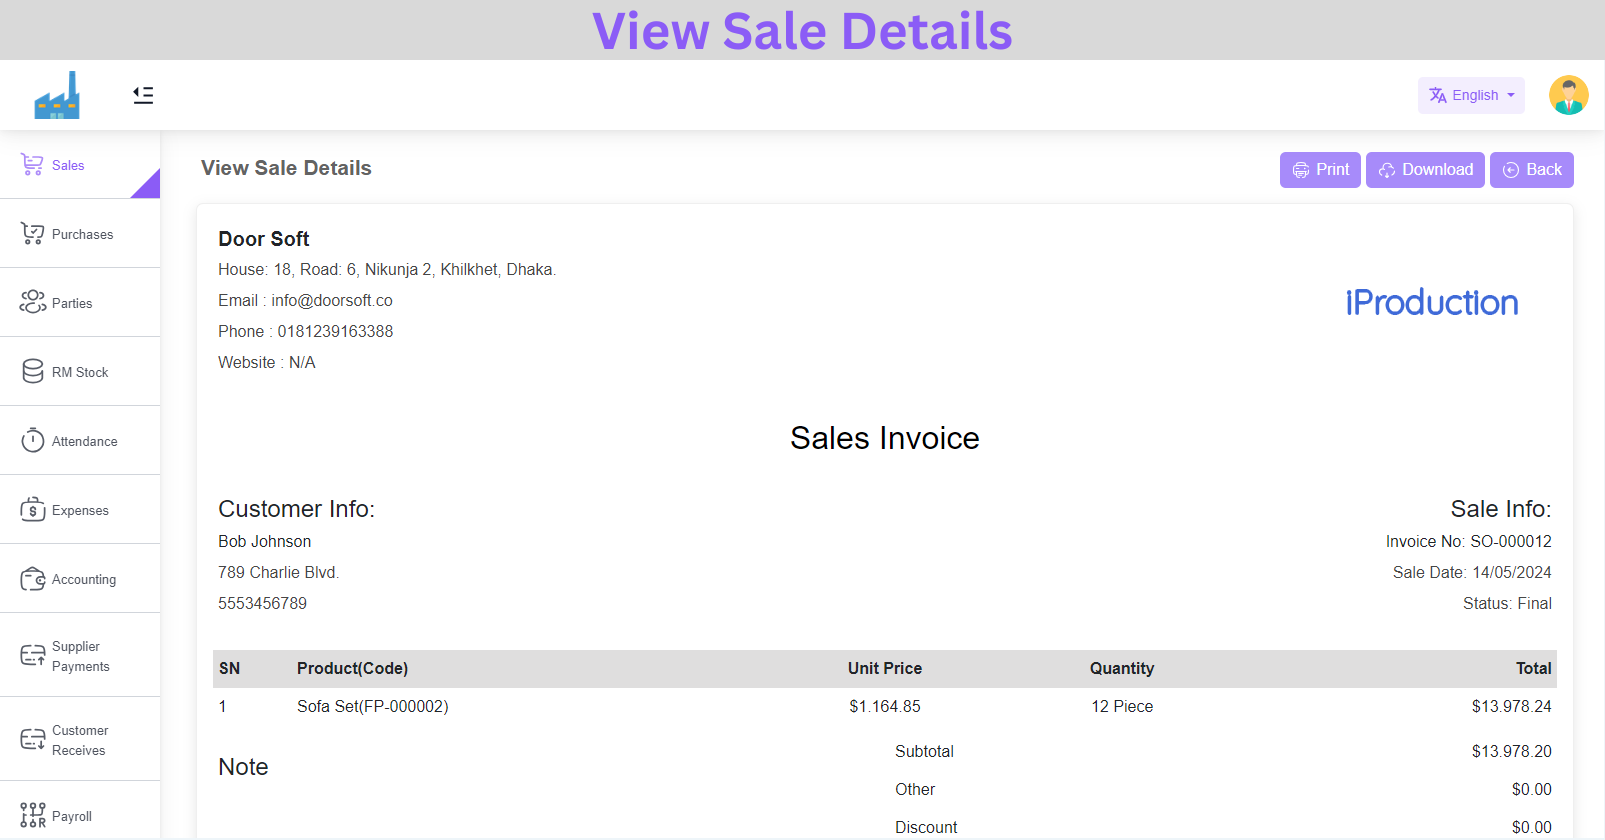The image size is (1605, 840).
Task: Click the Sales cart icon in sidebar
Action: coord(32,165)
